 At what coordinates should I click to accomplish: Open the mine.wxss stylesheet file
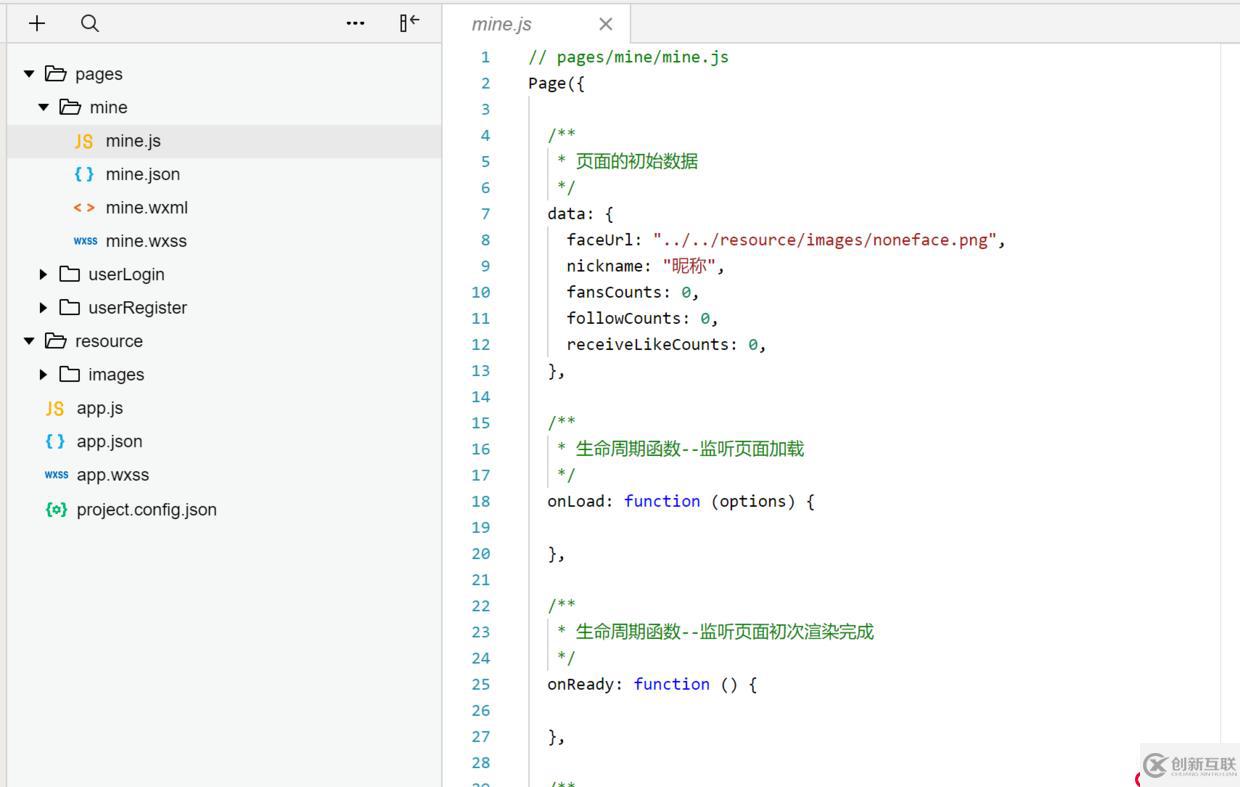[146, 241]
